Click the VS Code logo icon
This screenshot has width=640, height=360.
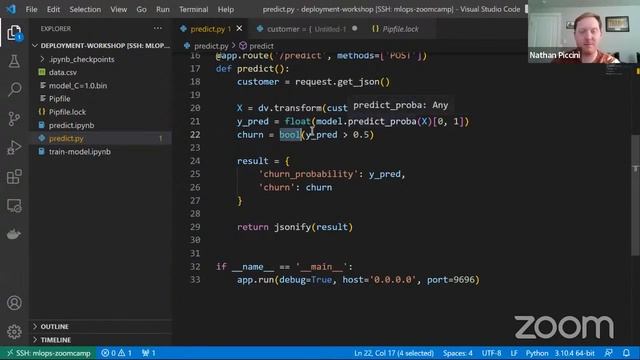click(x=11, y=9)
